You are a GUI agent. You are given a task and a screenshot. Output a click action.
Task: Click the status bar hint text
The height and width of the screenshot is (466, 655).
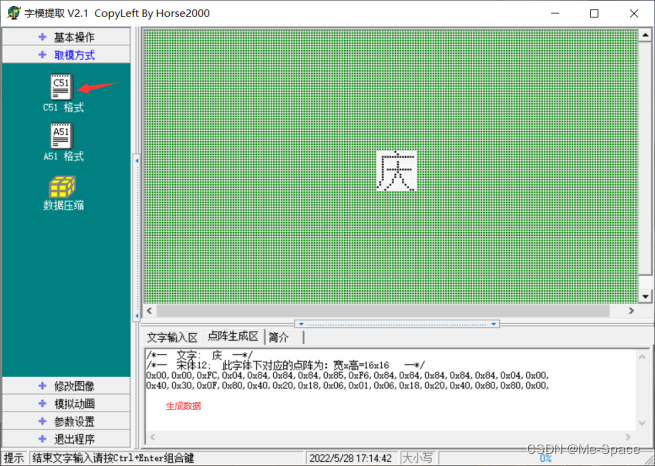click(113, 458)
